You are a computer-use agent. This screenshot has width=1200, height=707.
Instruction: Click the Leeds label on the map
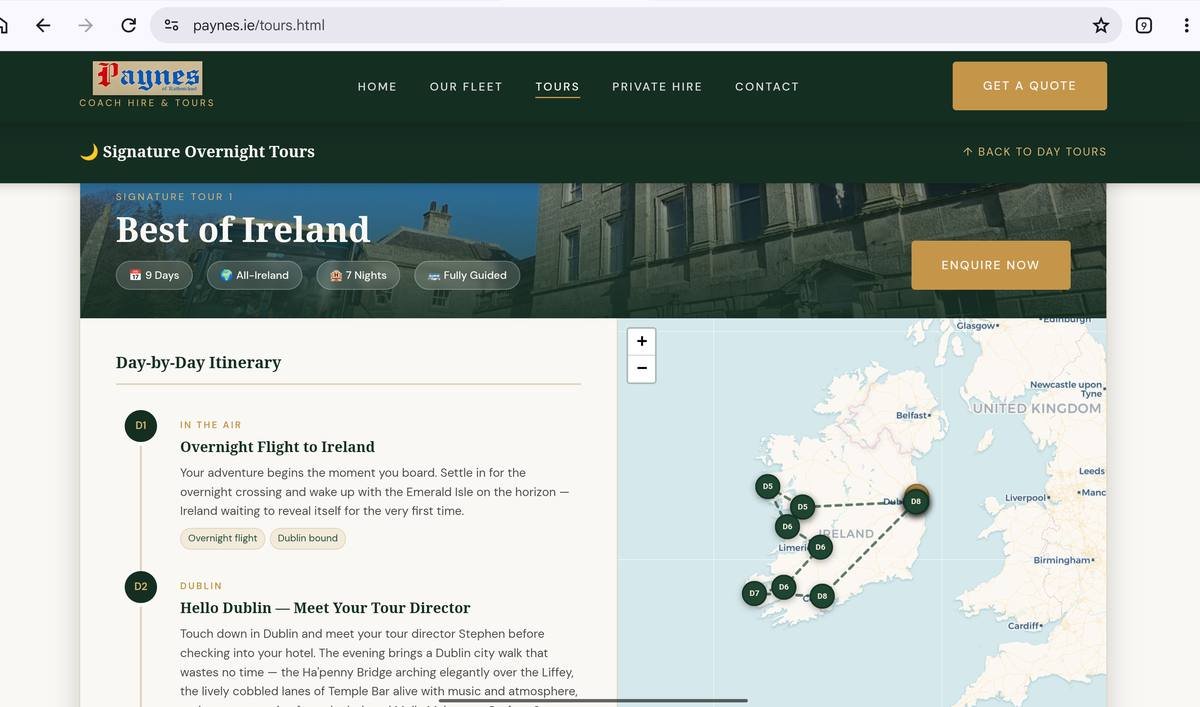point(1092,471)
